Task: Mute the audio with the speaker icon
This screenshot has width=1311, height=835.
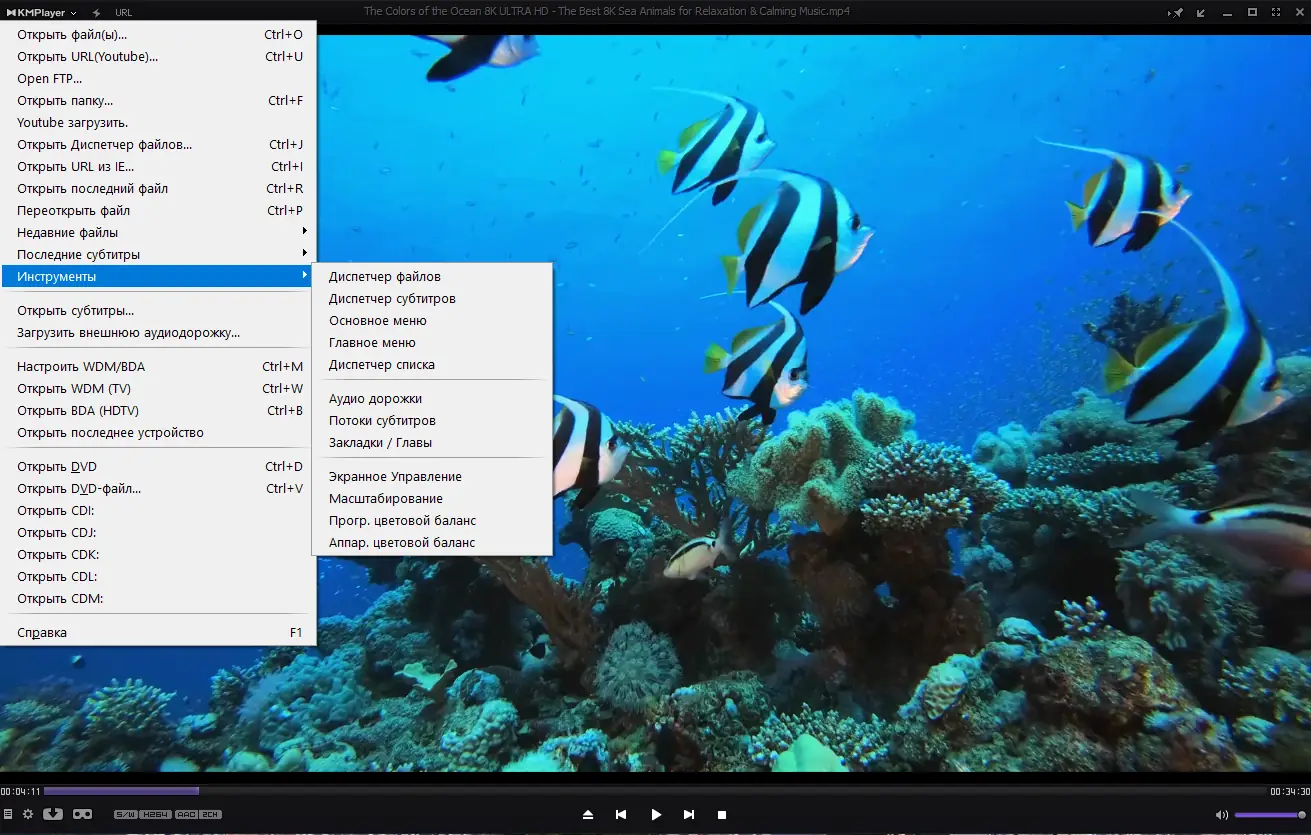Action: click(1222, 815)
